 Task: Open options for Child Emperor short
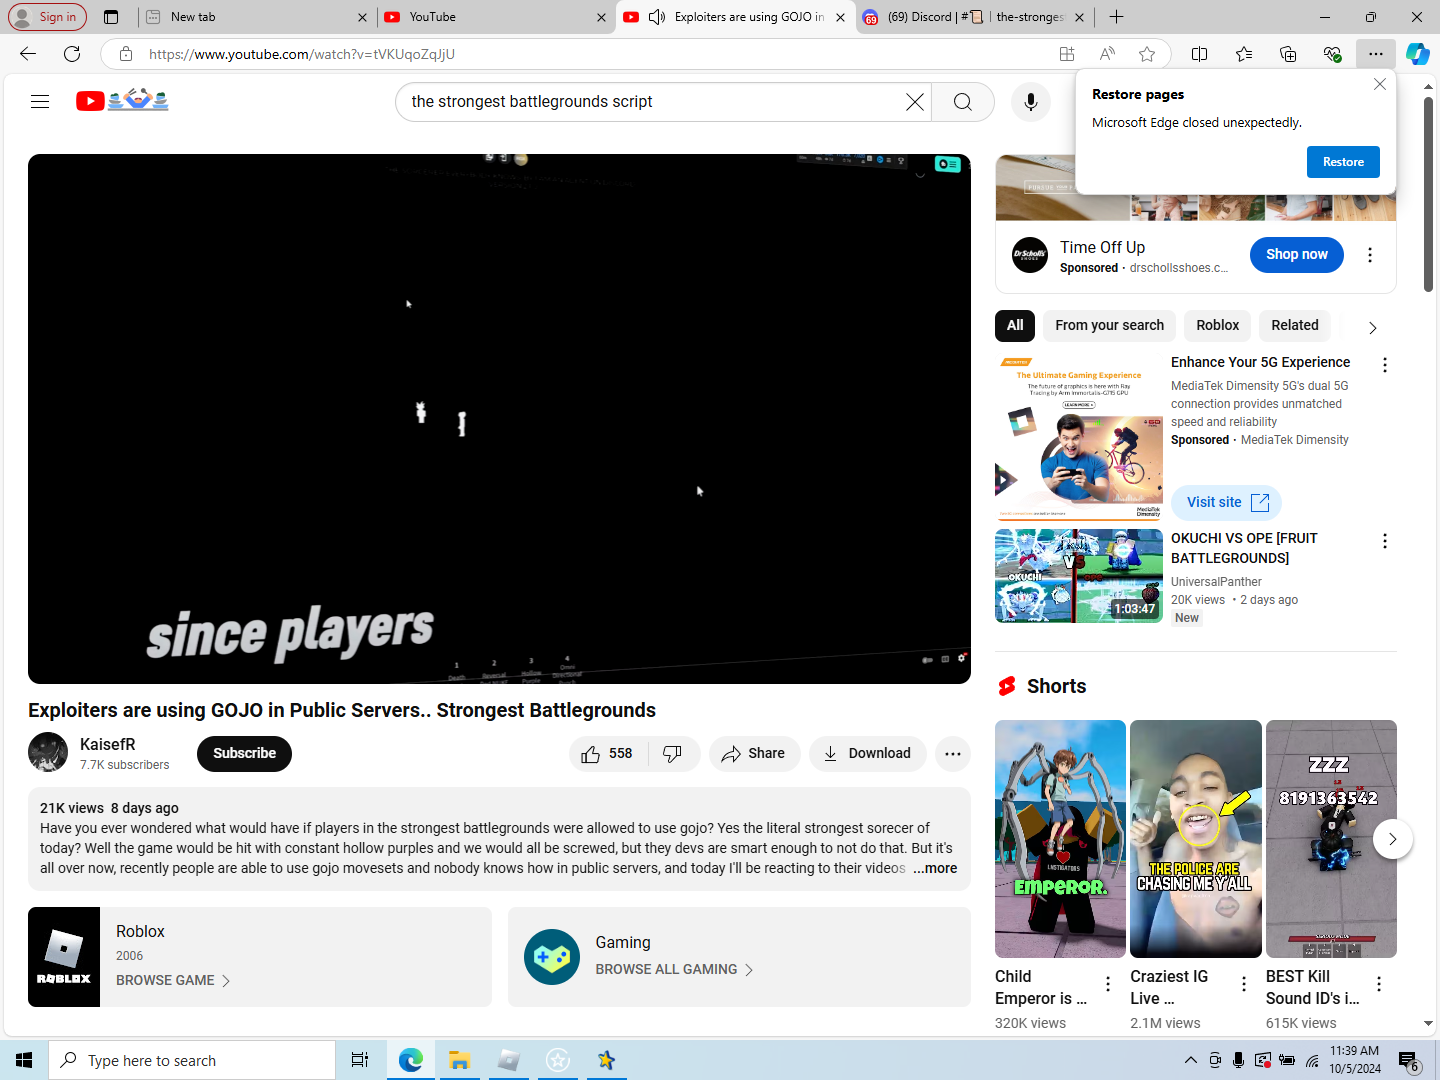[x=1108, y=984]
